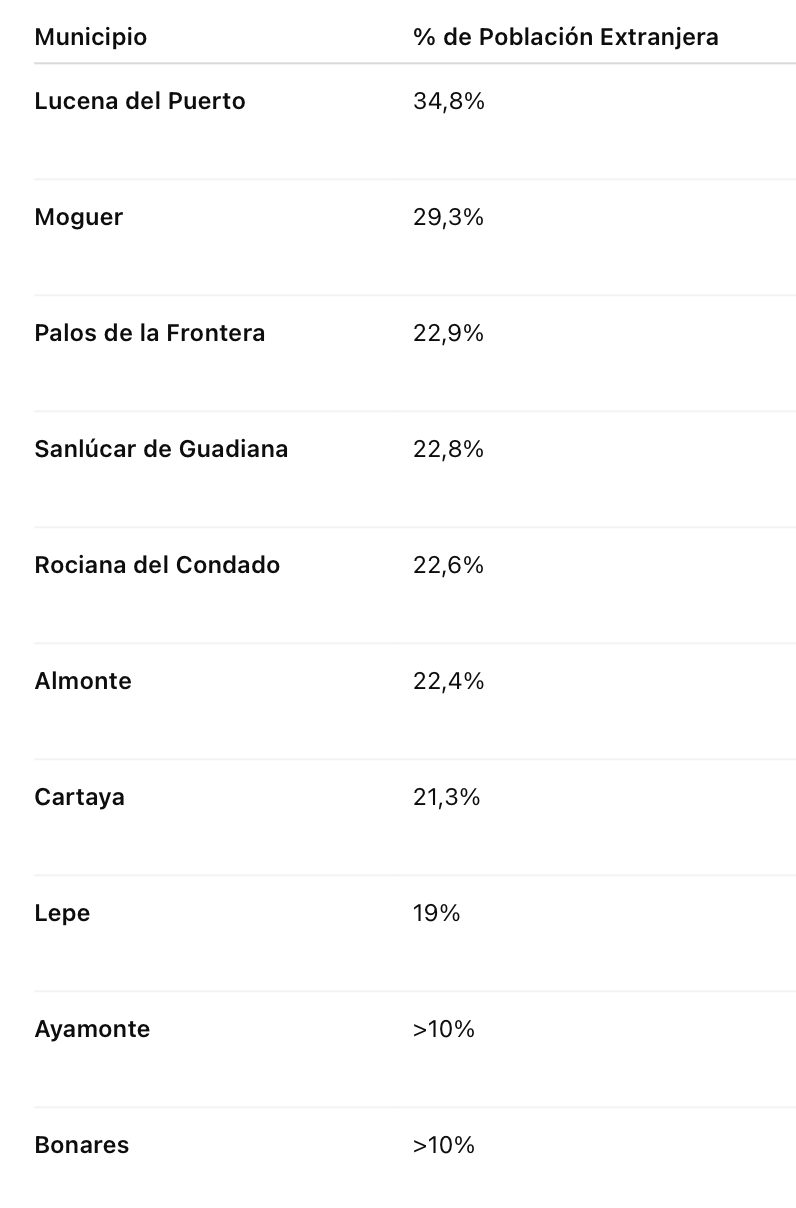Click the 22,8% percentage value
This screenshot has height=1208, width=796.
[x=448, y=449]
